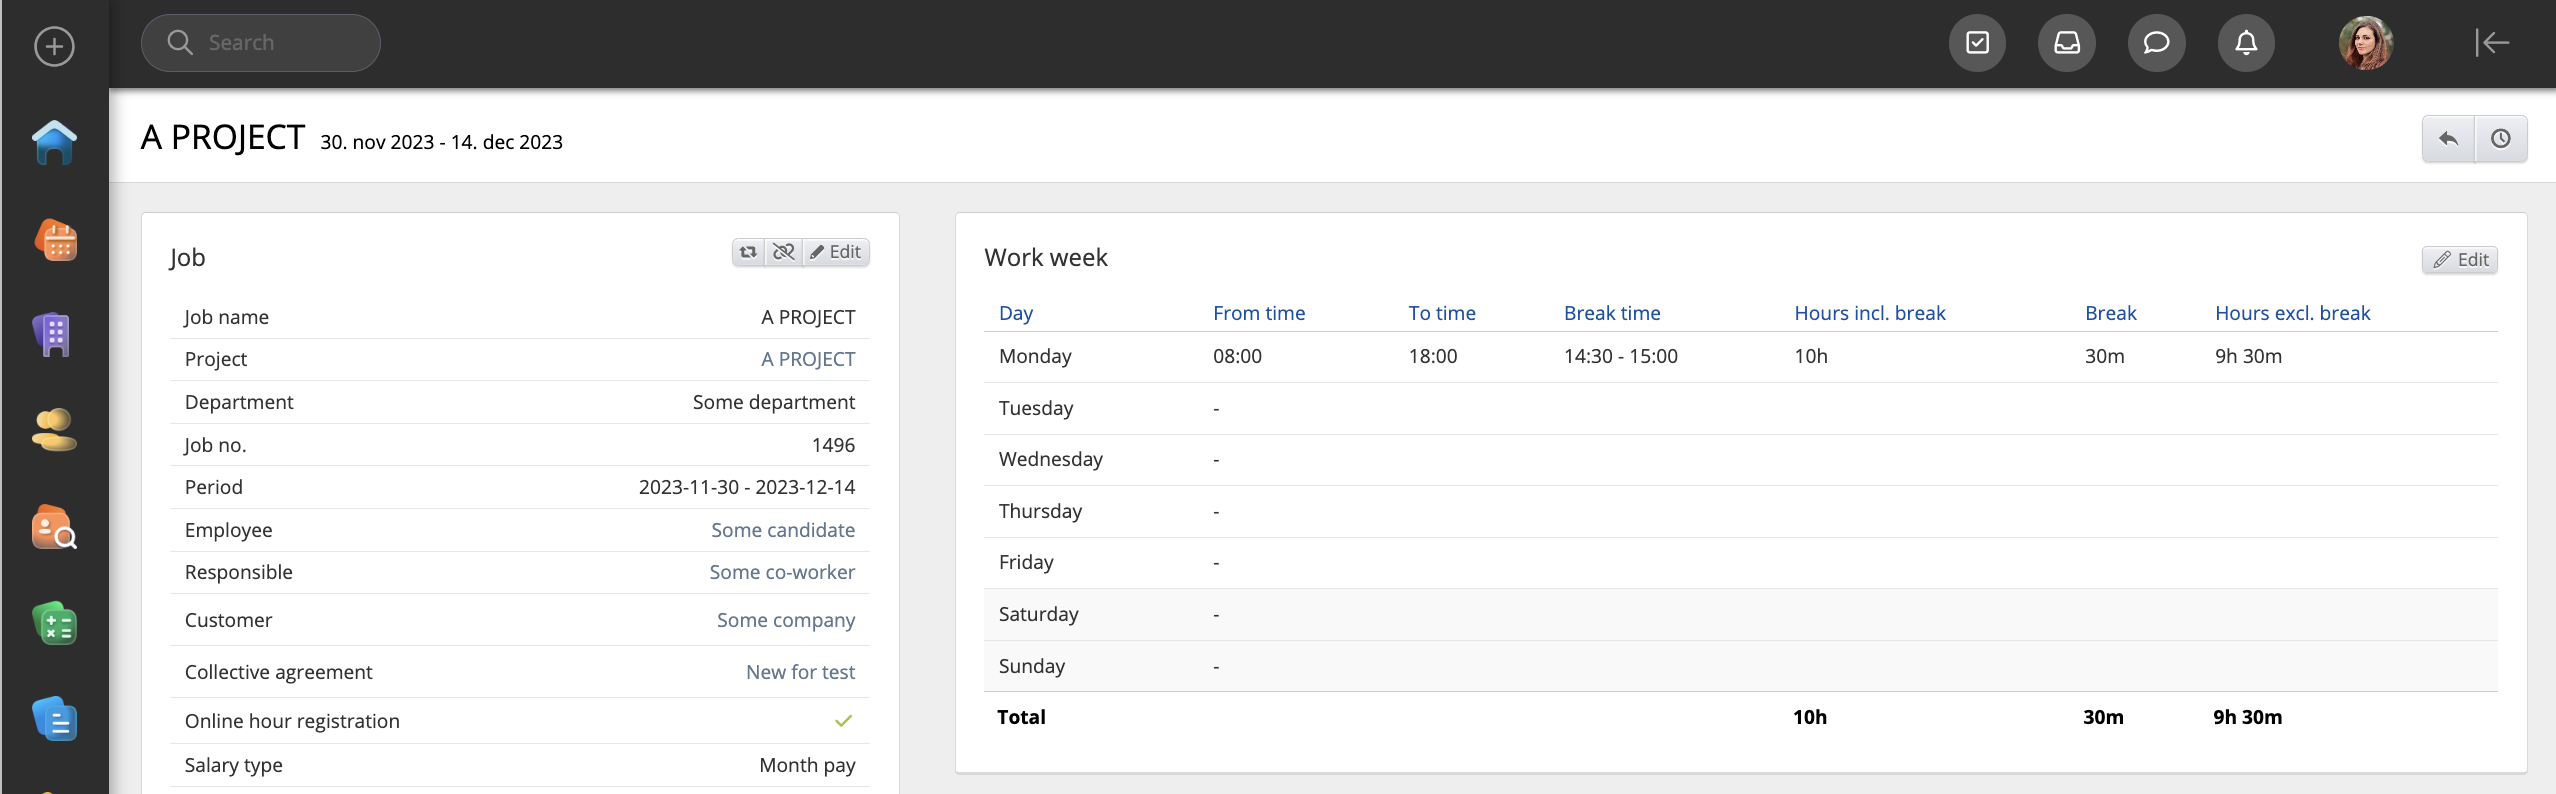Open the green calculator icon

click(x=54, y=624)
